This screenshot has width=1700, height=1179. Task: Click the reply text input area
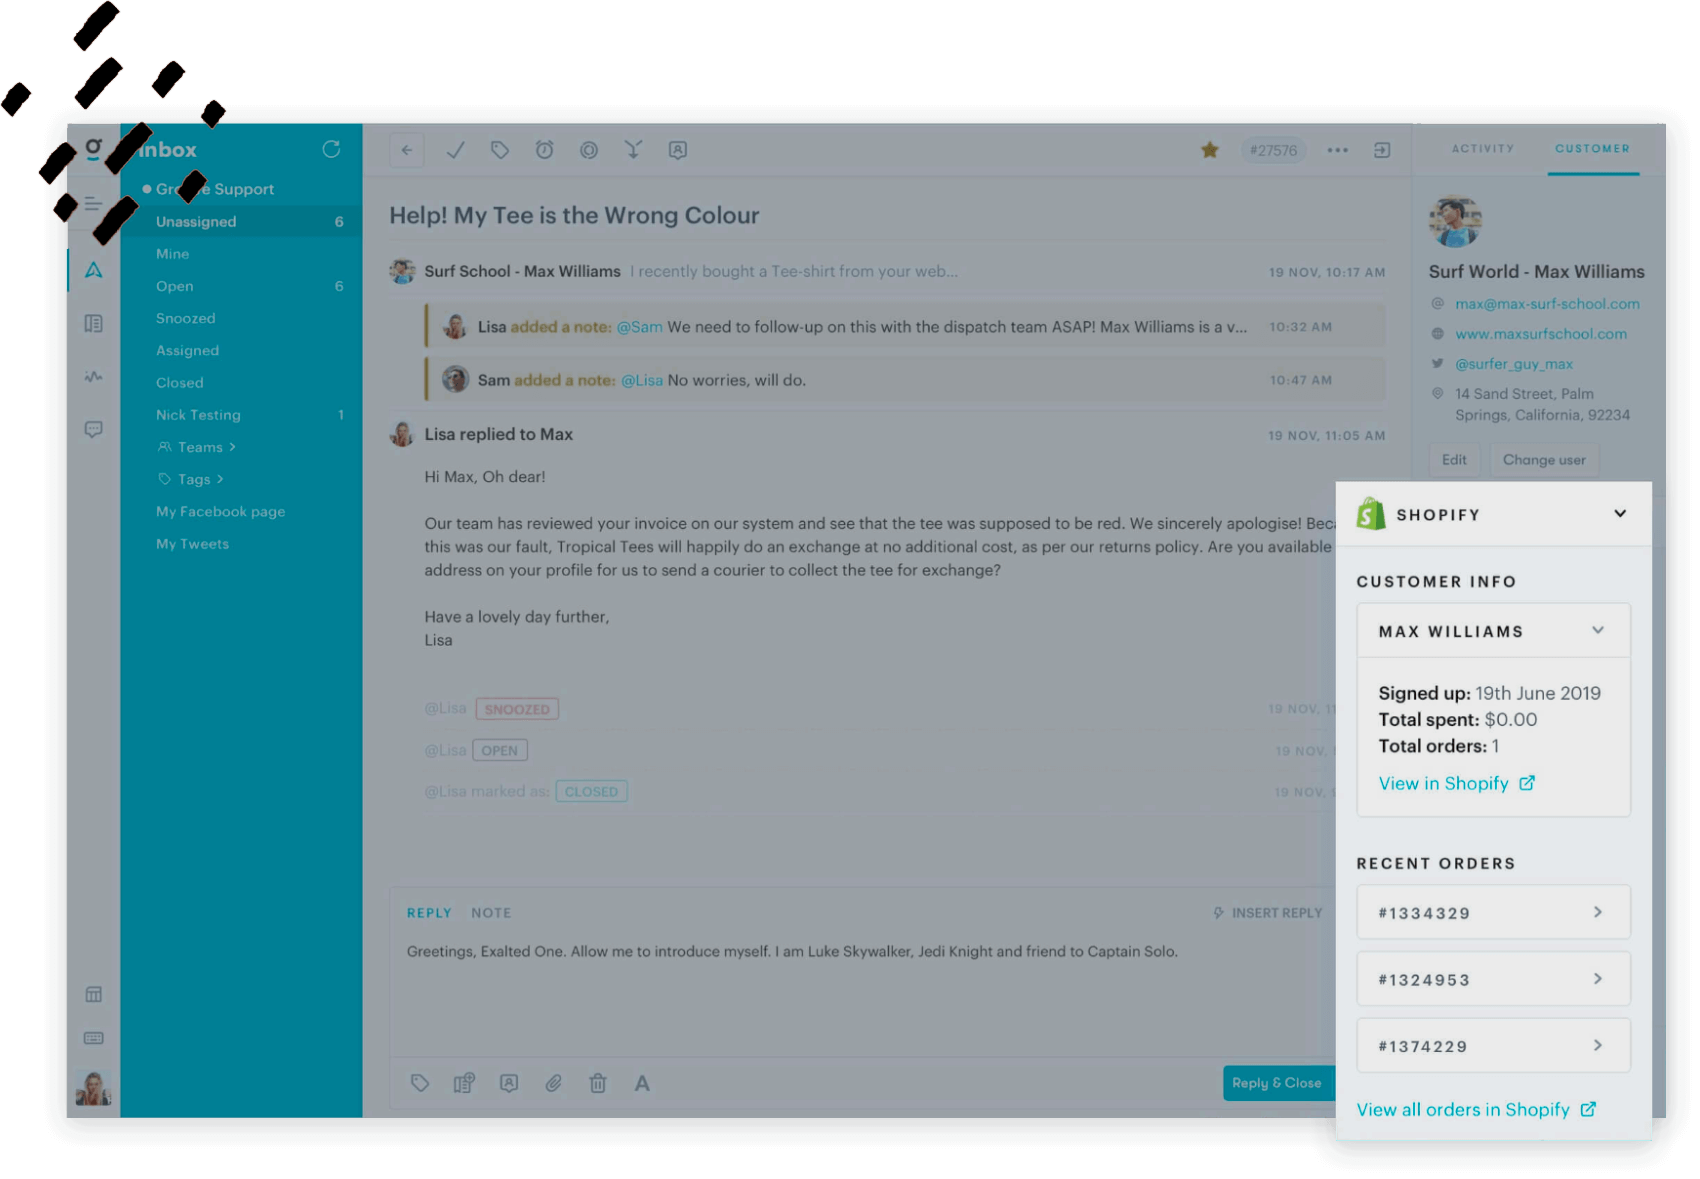(x=862, y=990)
